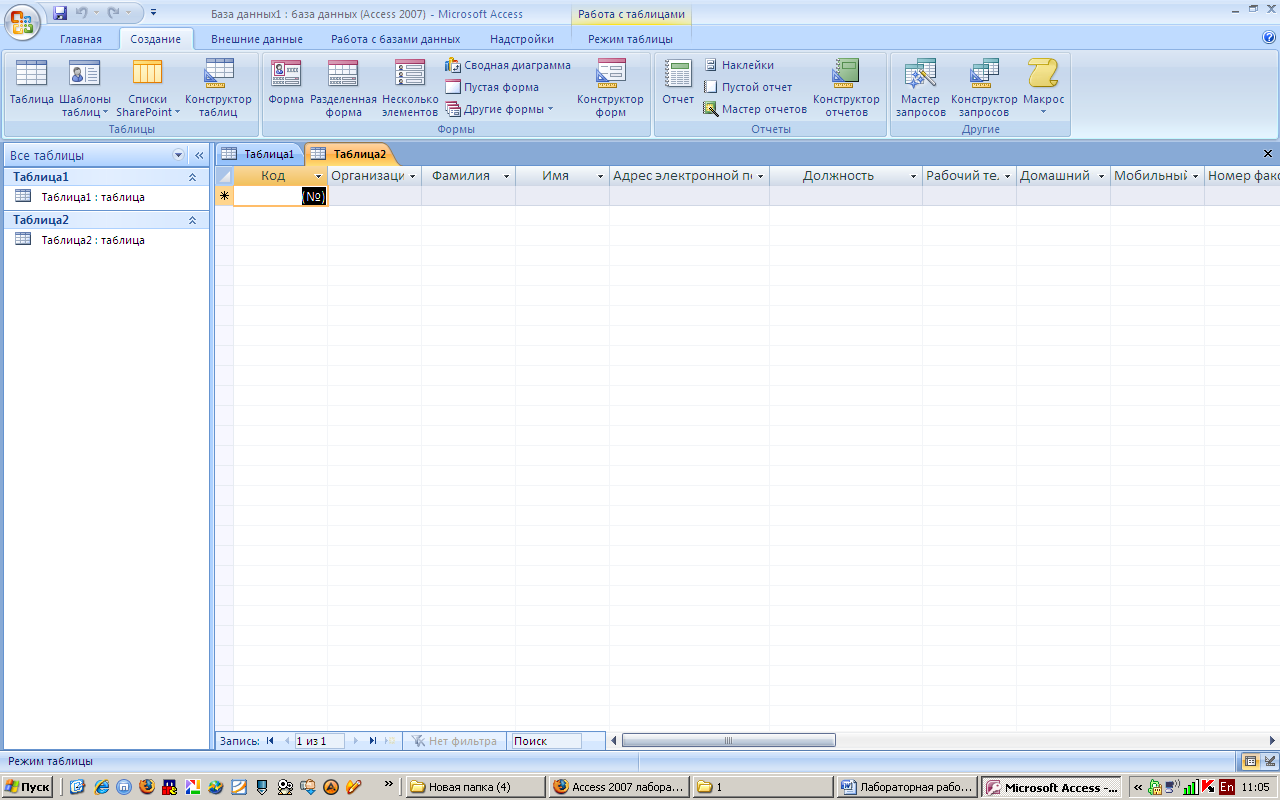Screen dimensions: 1280x800
Task: Go to first record navigation button
Action: pos(270,741)
